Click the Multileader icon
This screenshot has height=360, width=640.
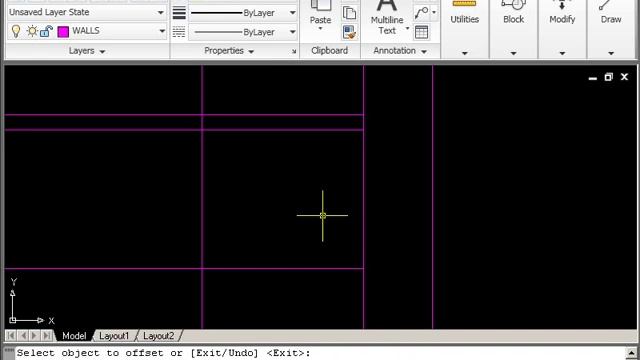[421, 13]
